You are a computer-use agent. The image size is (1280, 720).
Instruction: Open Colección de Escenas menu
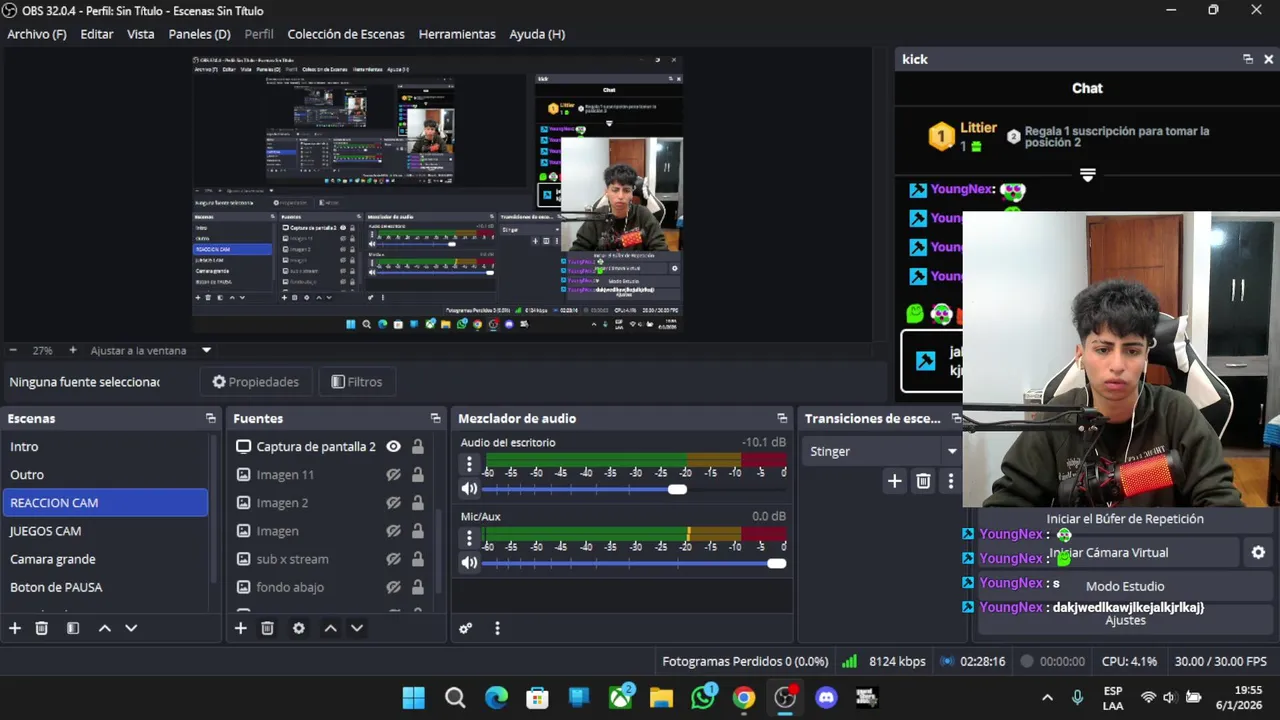[346, 34]
